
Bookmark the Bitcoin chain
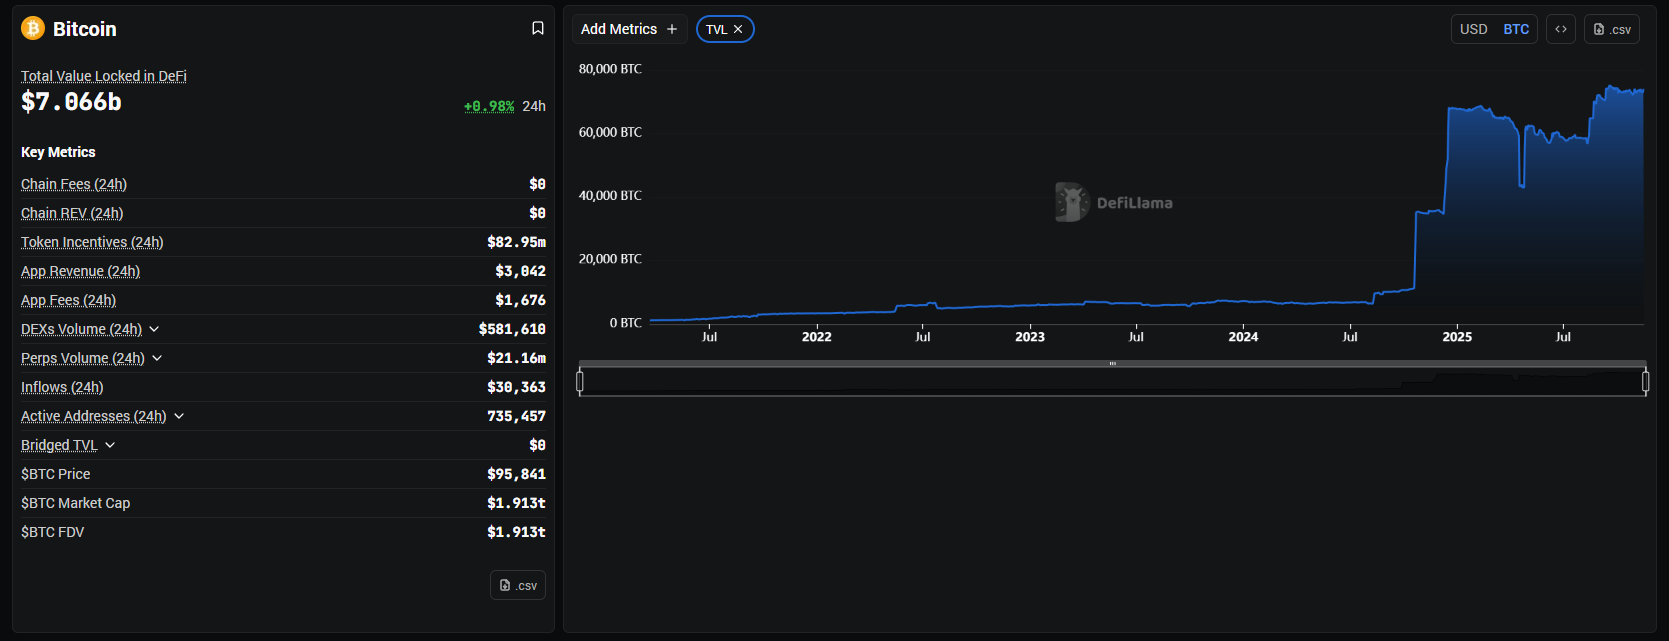click(538, 28)
